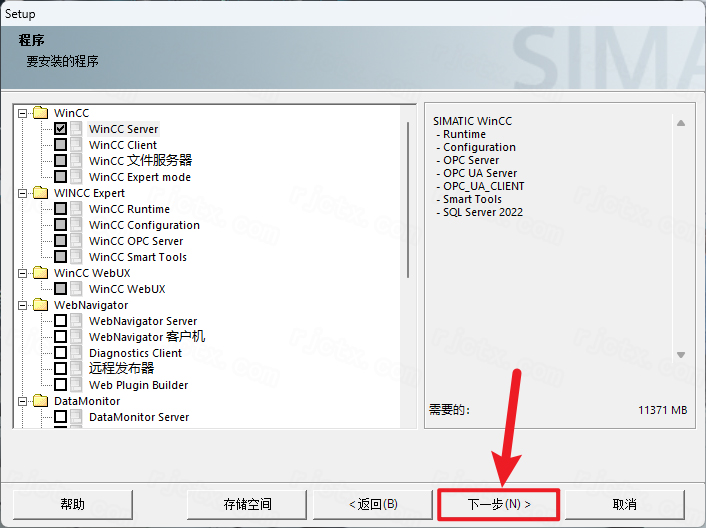706x528 pixels.
Task: Click the WinCC folder icon
Action: coord(40,113)
